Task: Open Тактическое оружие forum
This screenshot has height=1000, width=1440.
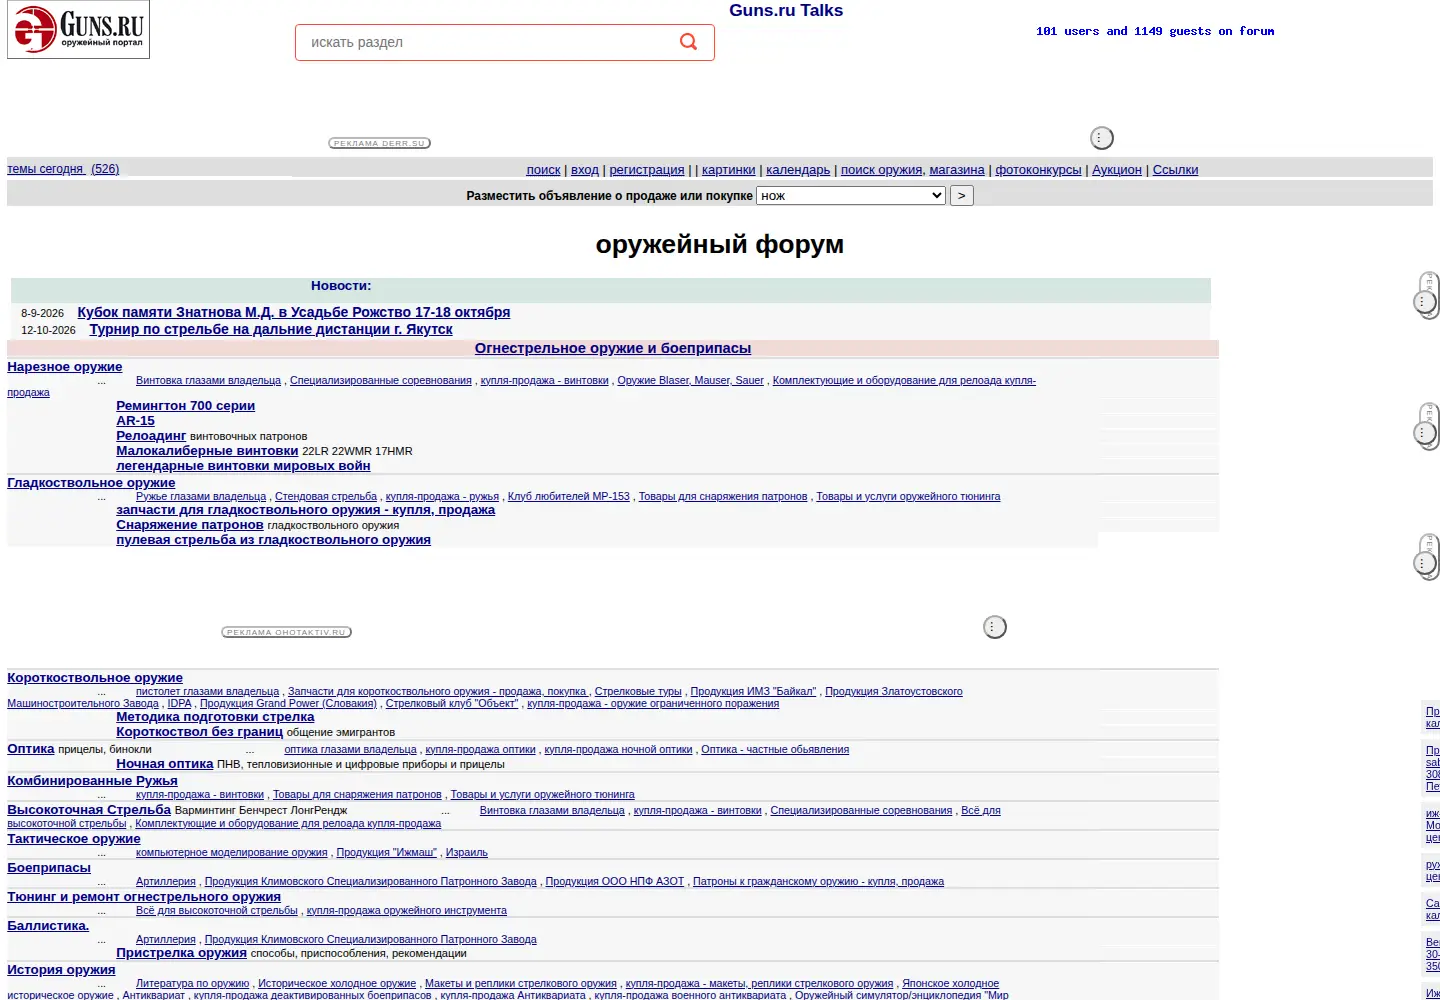Action: pyautogui.click(x=74, y=839)
